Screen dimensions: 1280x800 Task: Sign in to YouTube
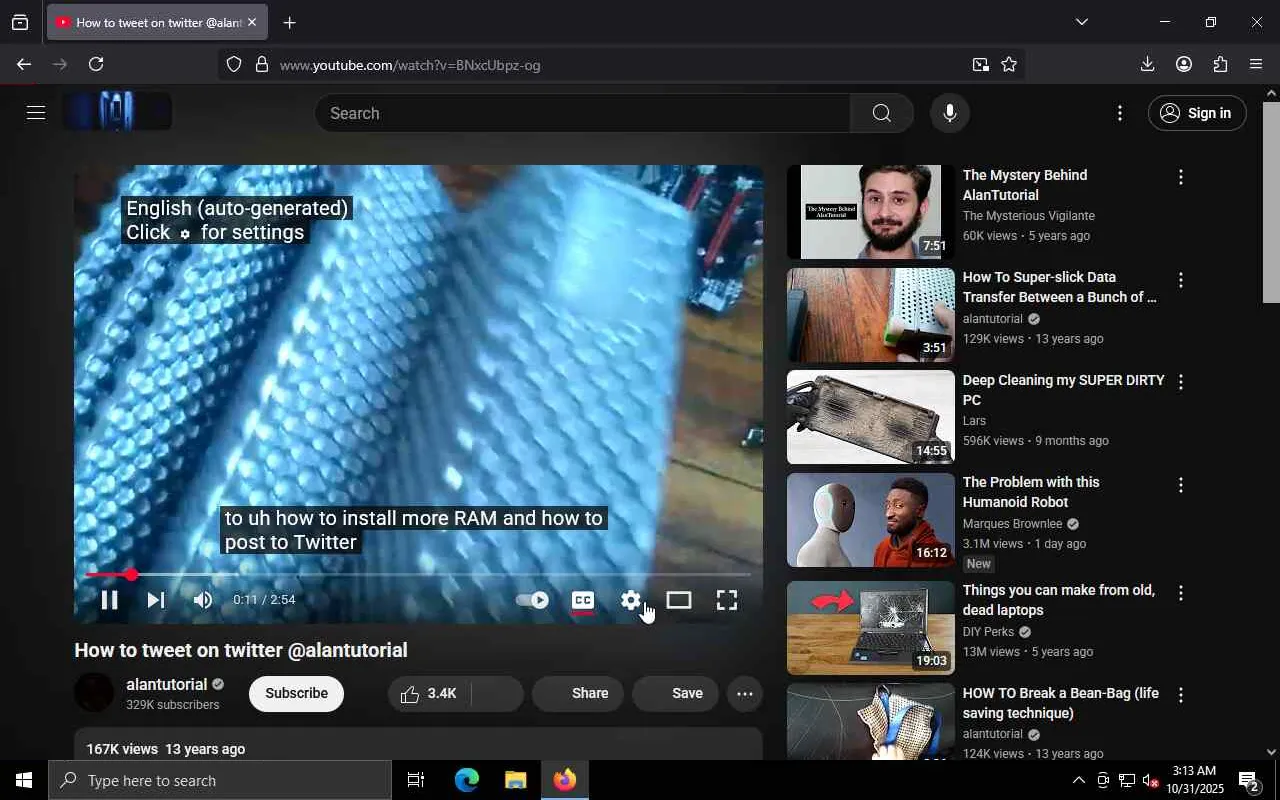pos(1197,113)
